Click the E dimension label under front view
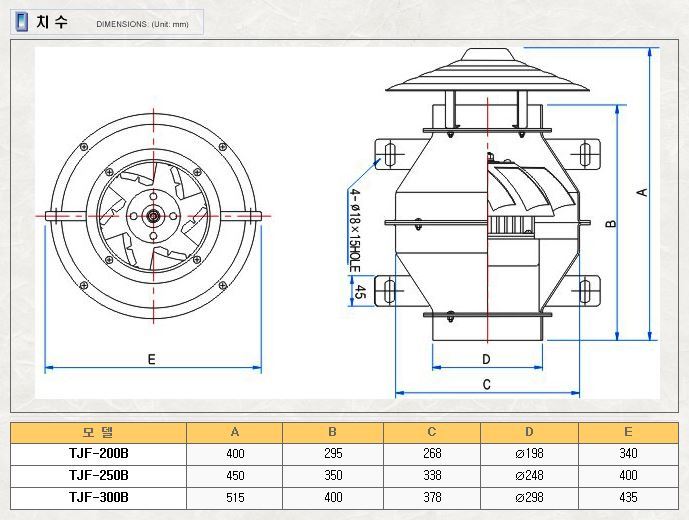 coord(151,359)
